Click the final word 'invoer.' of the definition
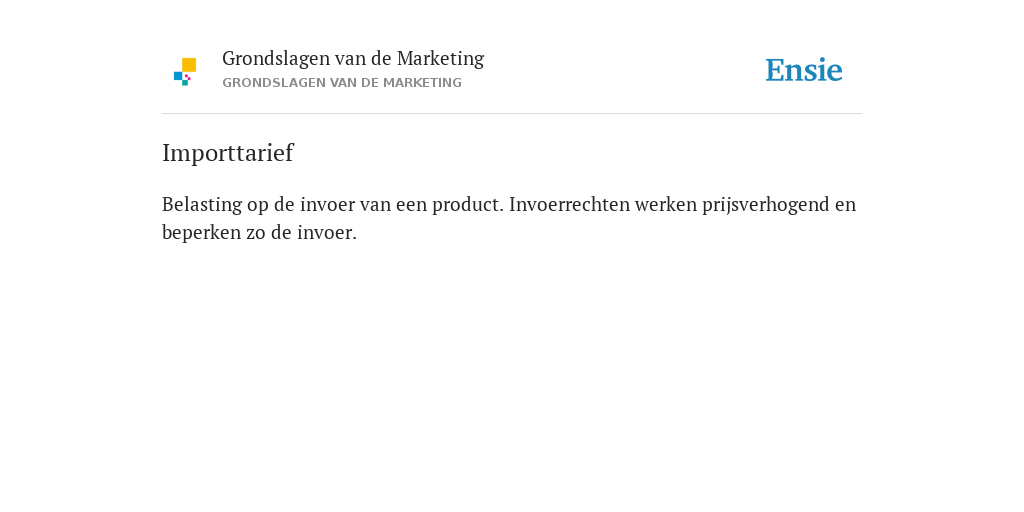The image size is (1024, 512). pyautogui.click(x=327, y=232)
